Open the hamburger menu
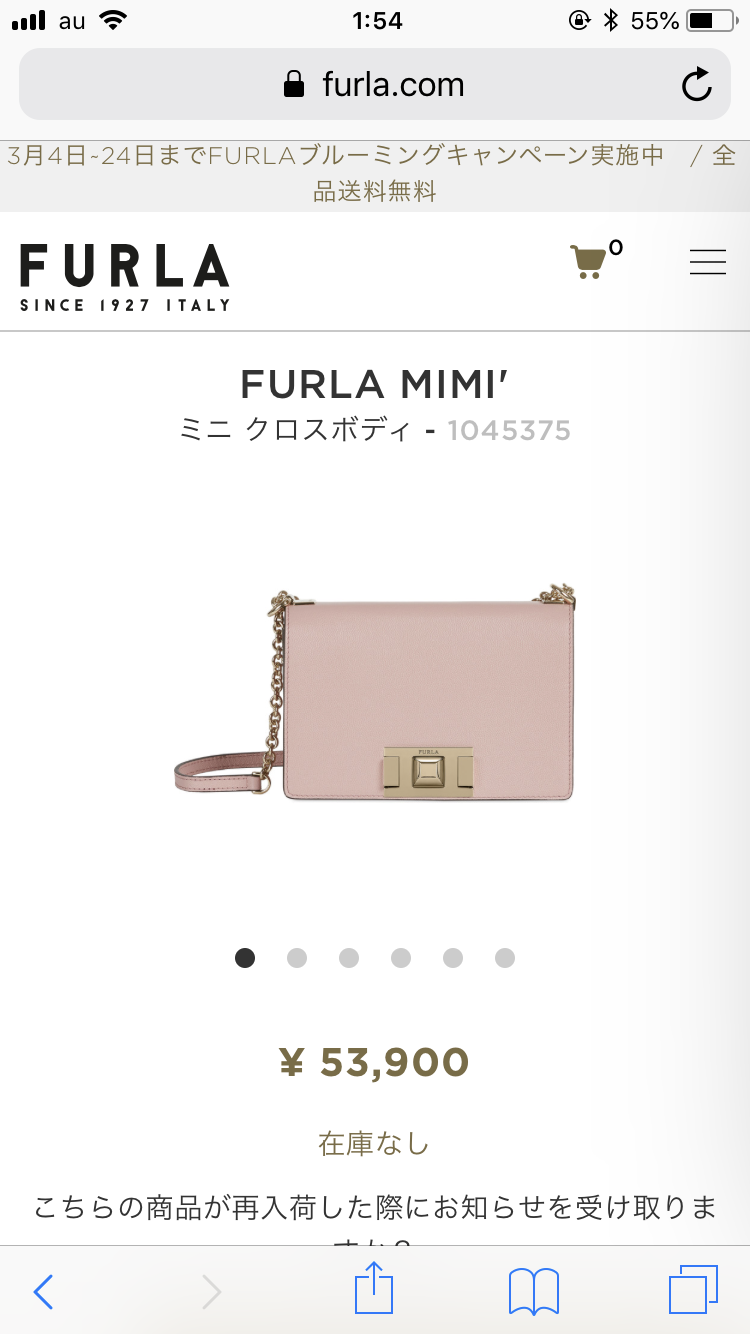 (x=708, y=262)
